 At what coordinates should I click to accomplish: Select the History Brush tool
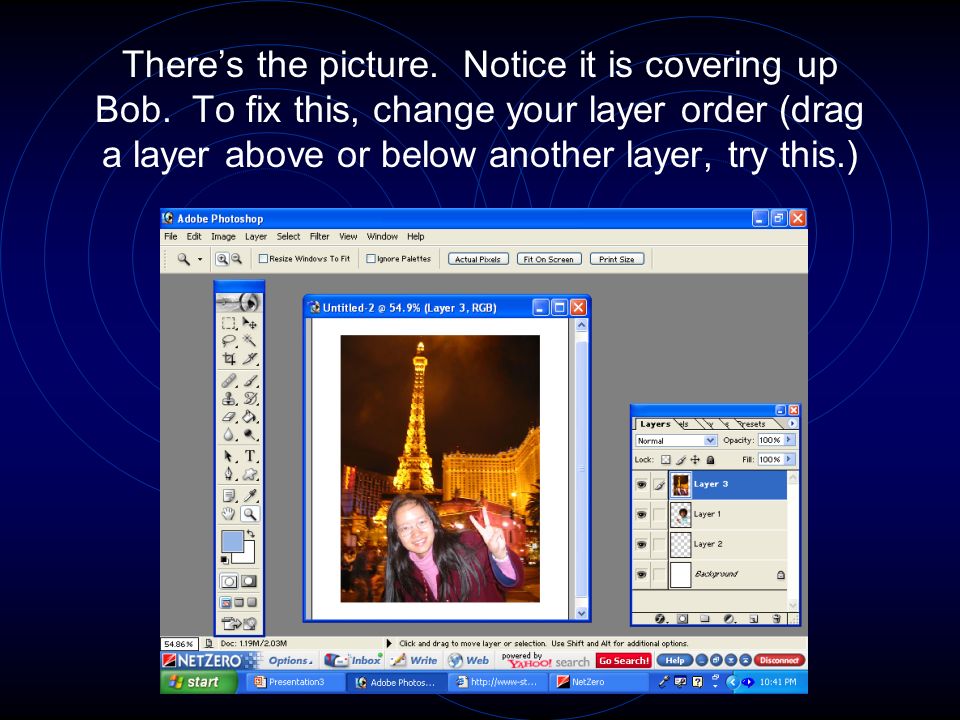click(249, 399)
